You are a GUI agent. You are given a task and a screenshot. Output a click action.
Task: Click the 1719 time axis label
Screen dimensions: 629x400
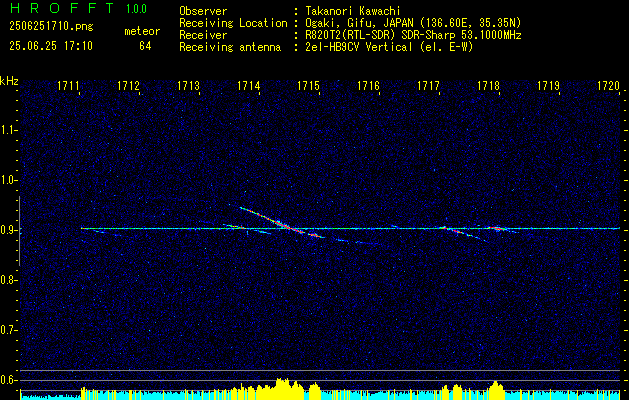coord(548,86)
